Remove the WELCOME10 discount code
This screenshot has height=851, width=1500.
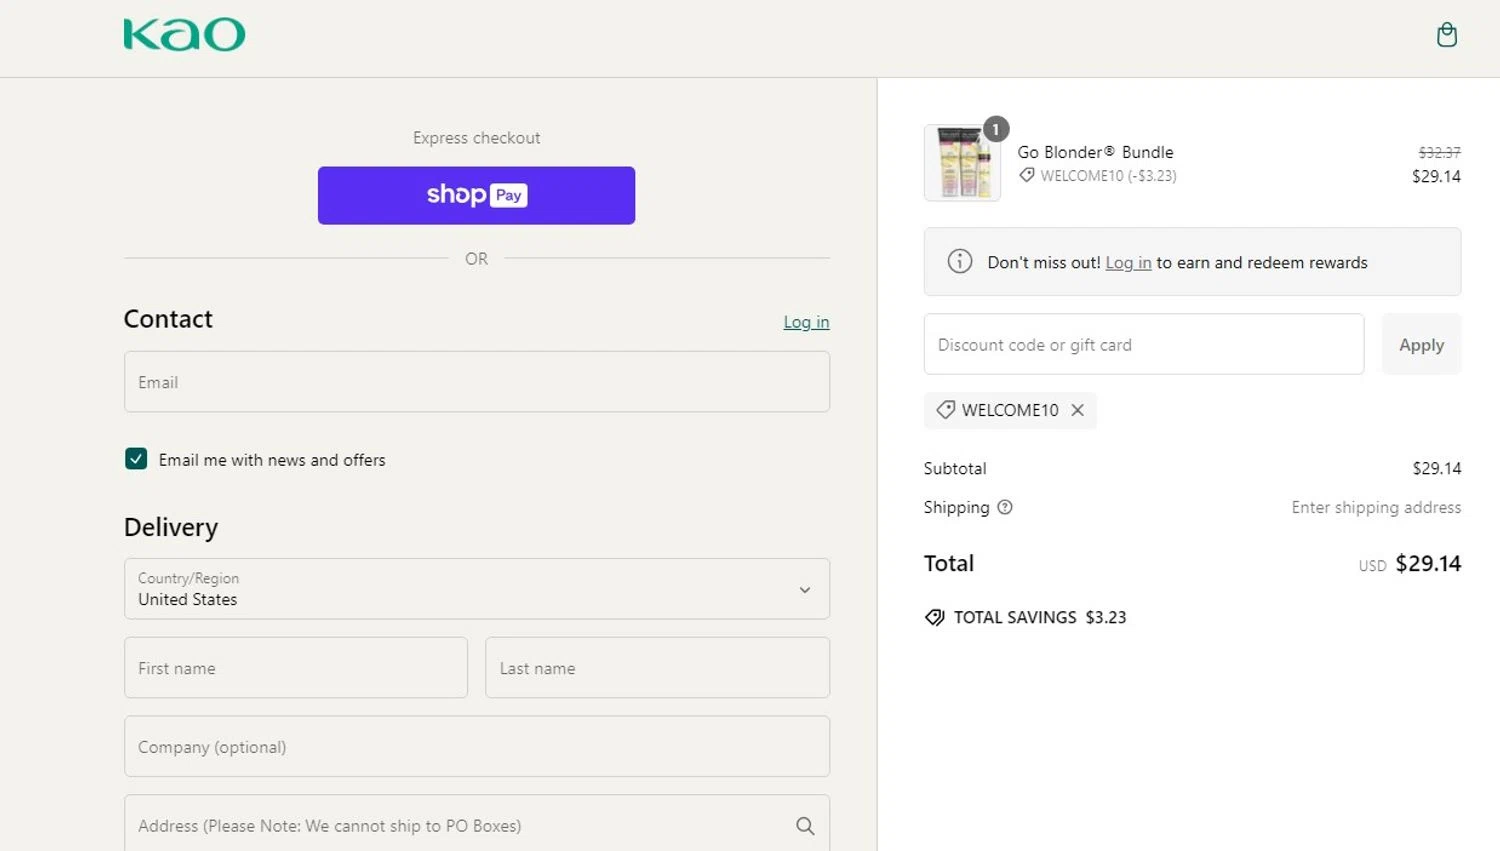point(1077,410)
